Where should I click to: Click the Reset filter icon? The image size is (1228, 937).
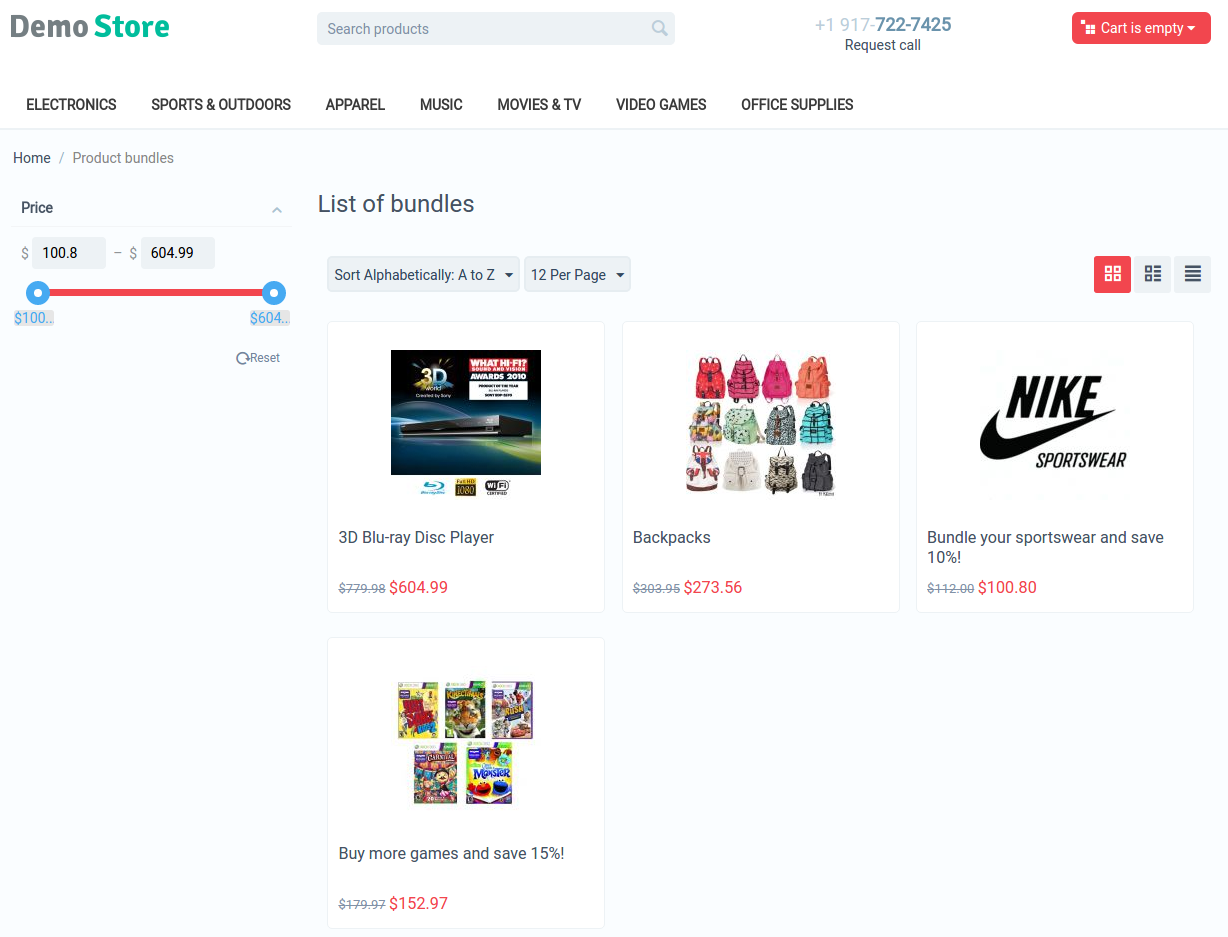click(x=242, y=358)
